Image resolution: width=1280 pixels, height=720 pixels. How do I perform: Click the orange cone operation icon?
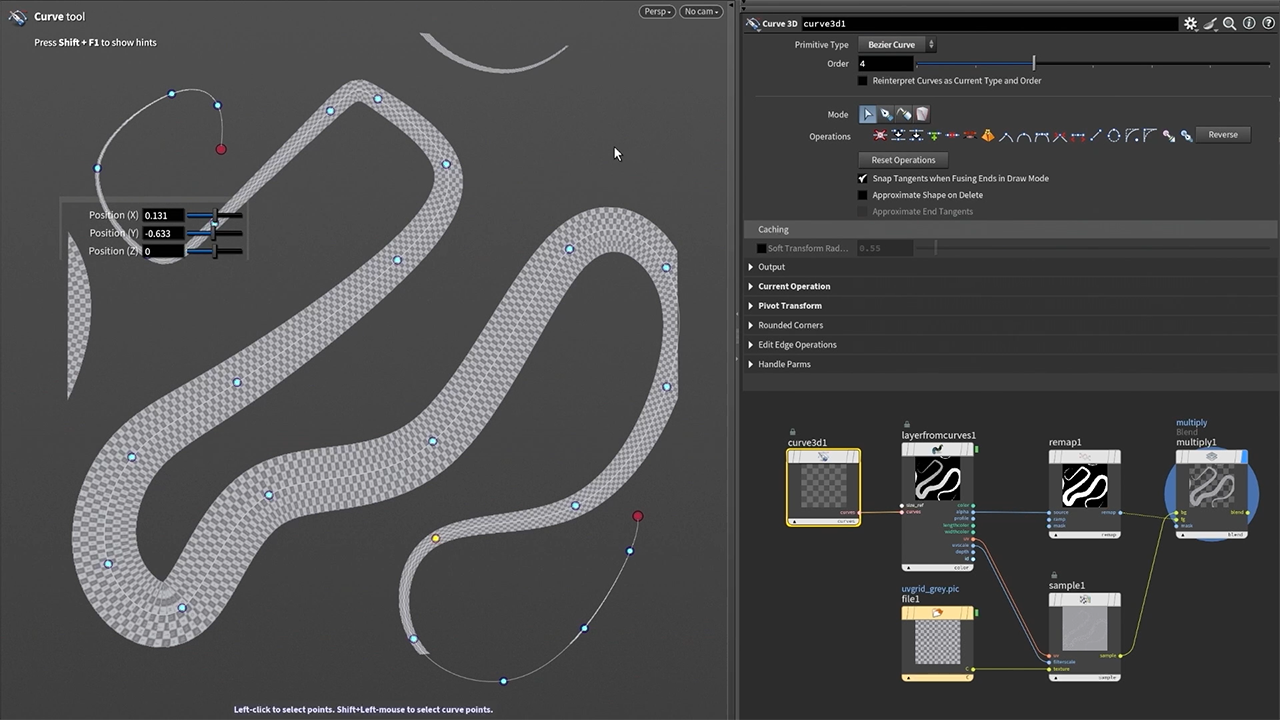tap(988, 136)
